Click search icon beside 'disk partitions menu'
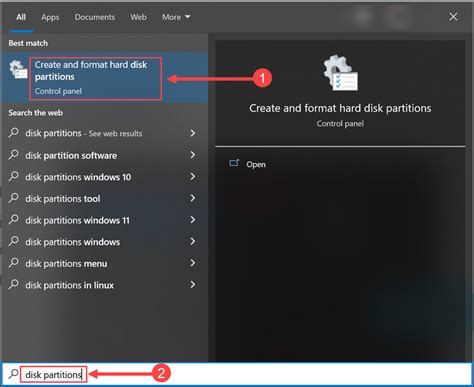The image size is (474, 387). click(x=14, y=263)
